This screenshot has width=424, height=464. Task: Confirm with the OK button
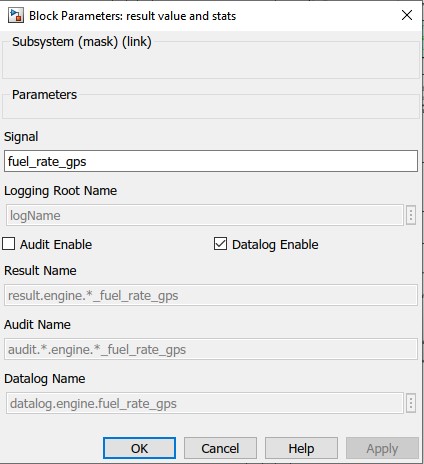(x=139, y=448)
